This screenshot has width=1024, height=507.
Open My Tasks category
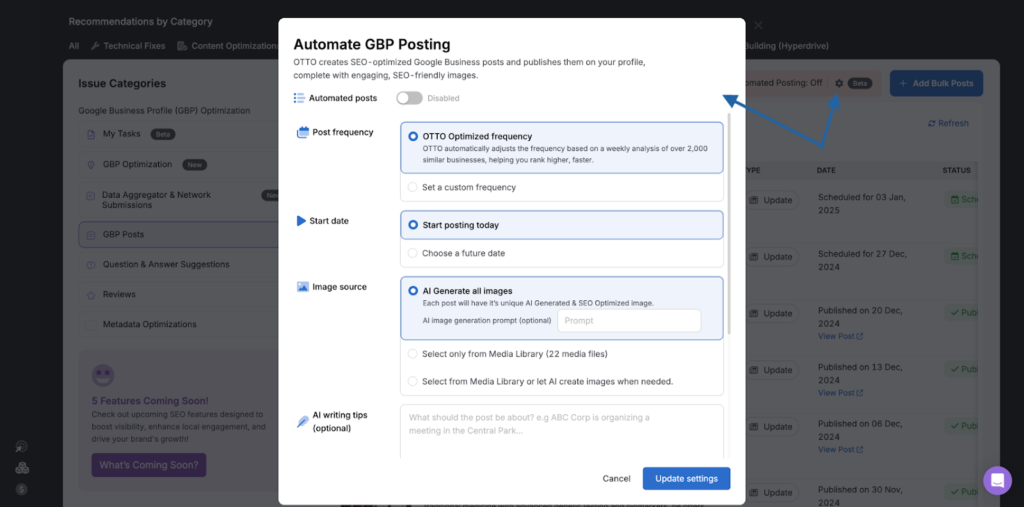pos(178,134)
